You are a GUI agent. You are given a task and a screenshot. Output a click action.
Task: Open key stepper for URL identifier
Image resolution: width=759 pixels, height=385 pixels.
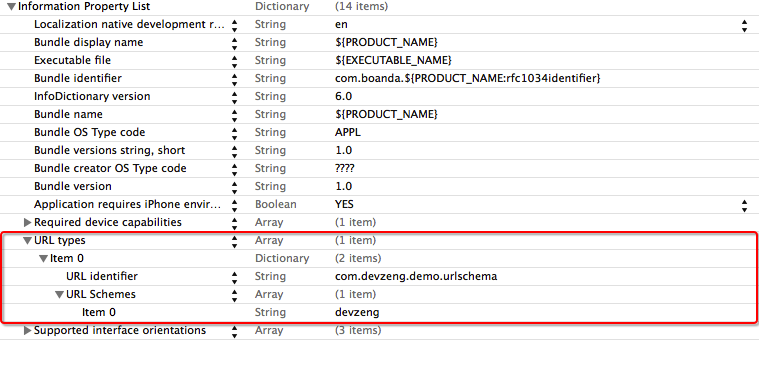[234, 277]
